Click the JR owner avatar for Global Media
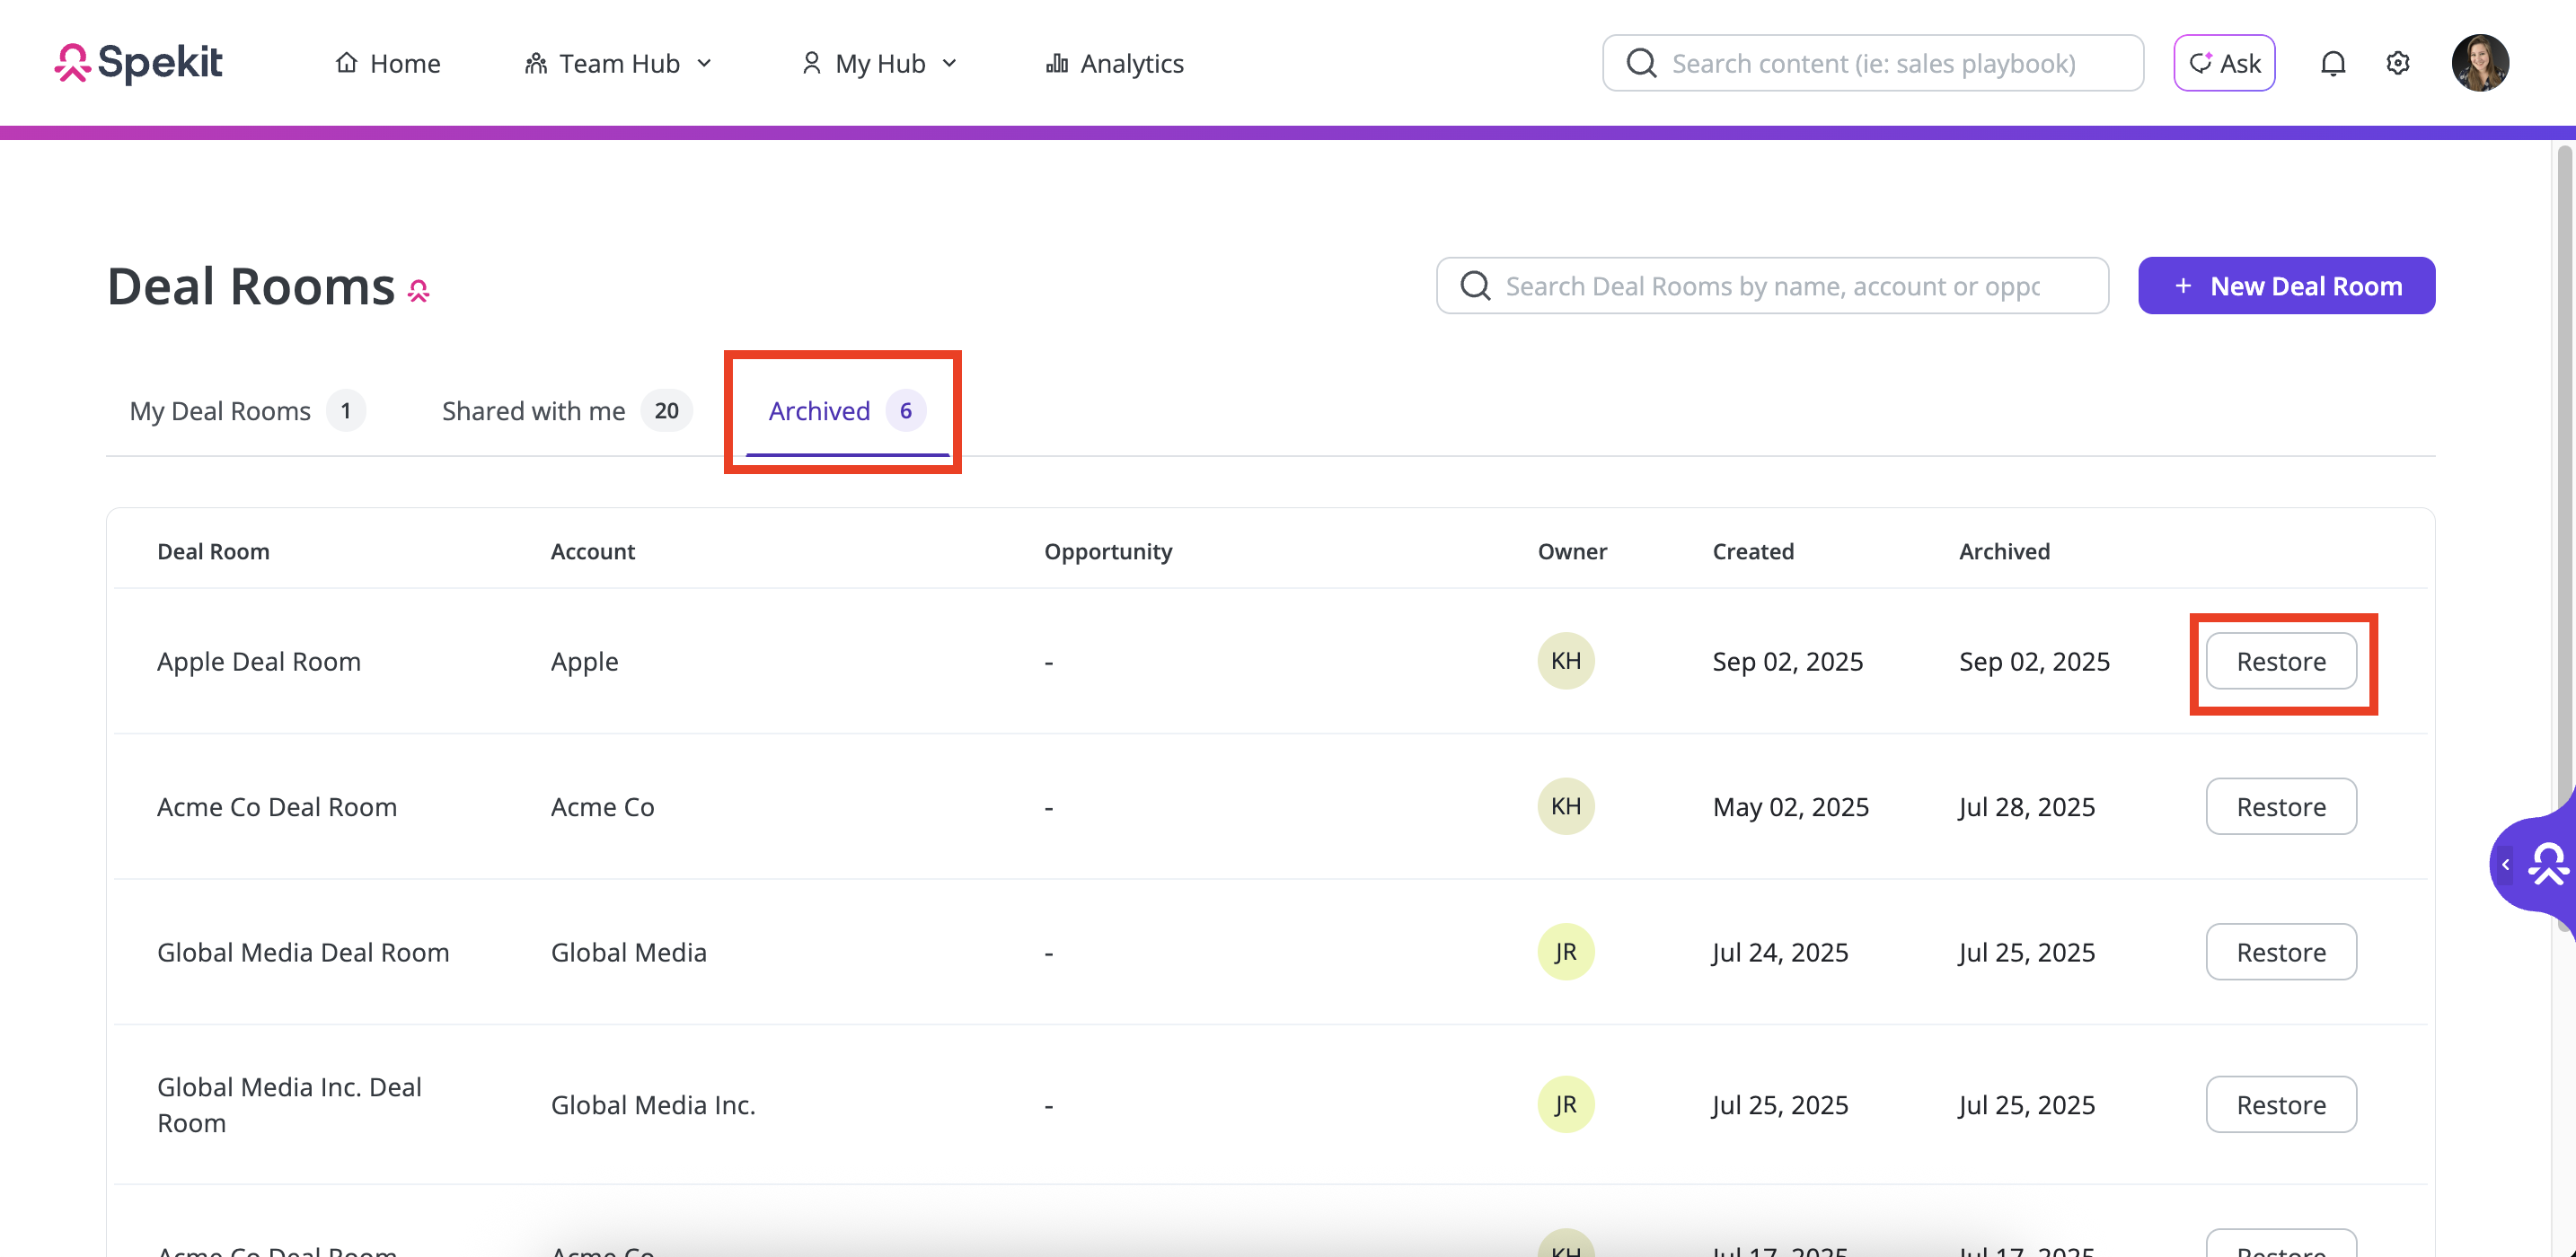The width and height of the screenshot is (2576, 1257). [1565, 952]
